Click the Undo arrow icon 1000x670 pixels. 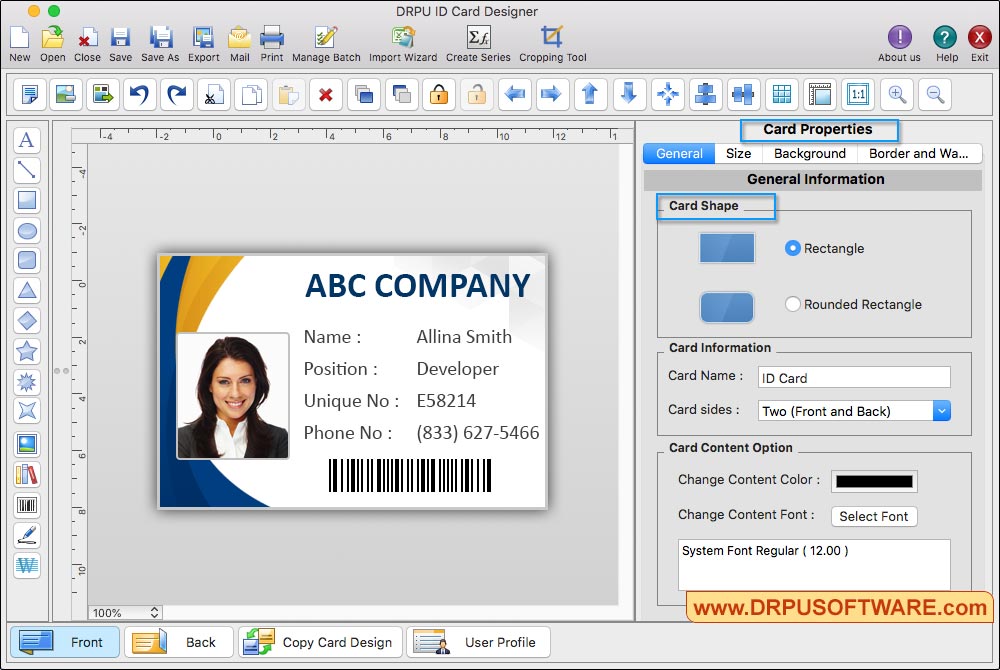tap(139, 95)
